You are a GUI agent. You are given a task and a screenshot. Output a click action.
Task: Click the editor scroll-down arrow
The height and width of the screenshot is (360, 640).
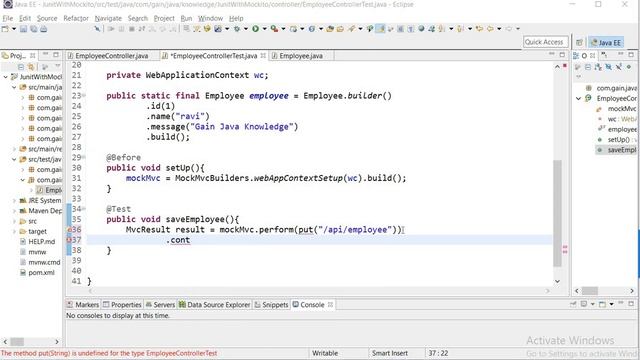(557, 281)
